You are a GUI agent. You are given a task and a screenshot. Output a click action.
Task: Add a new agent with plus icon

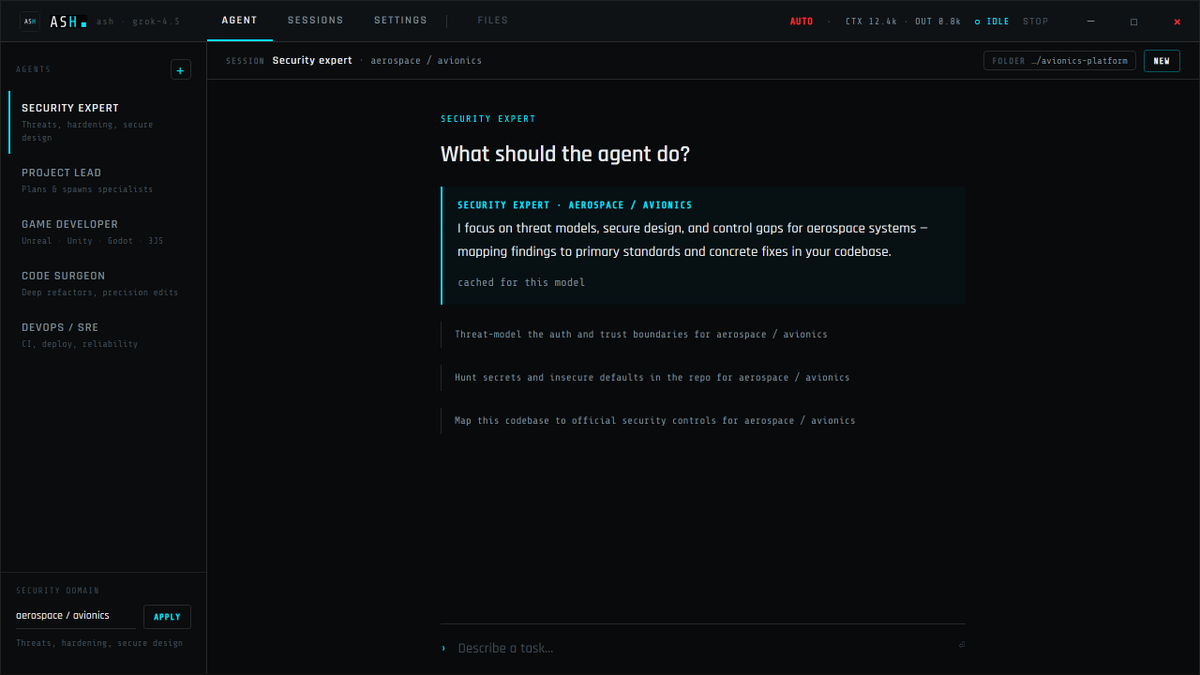(x=180, y=70)
